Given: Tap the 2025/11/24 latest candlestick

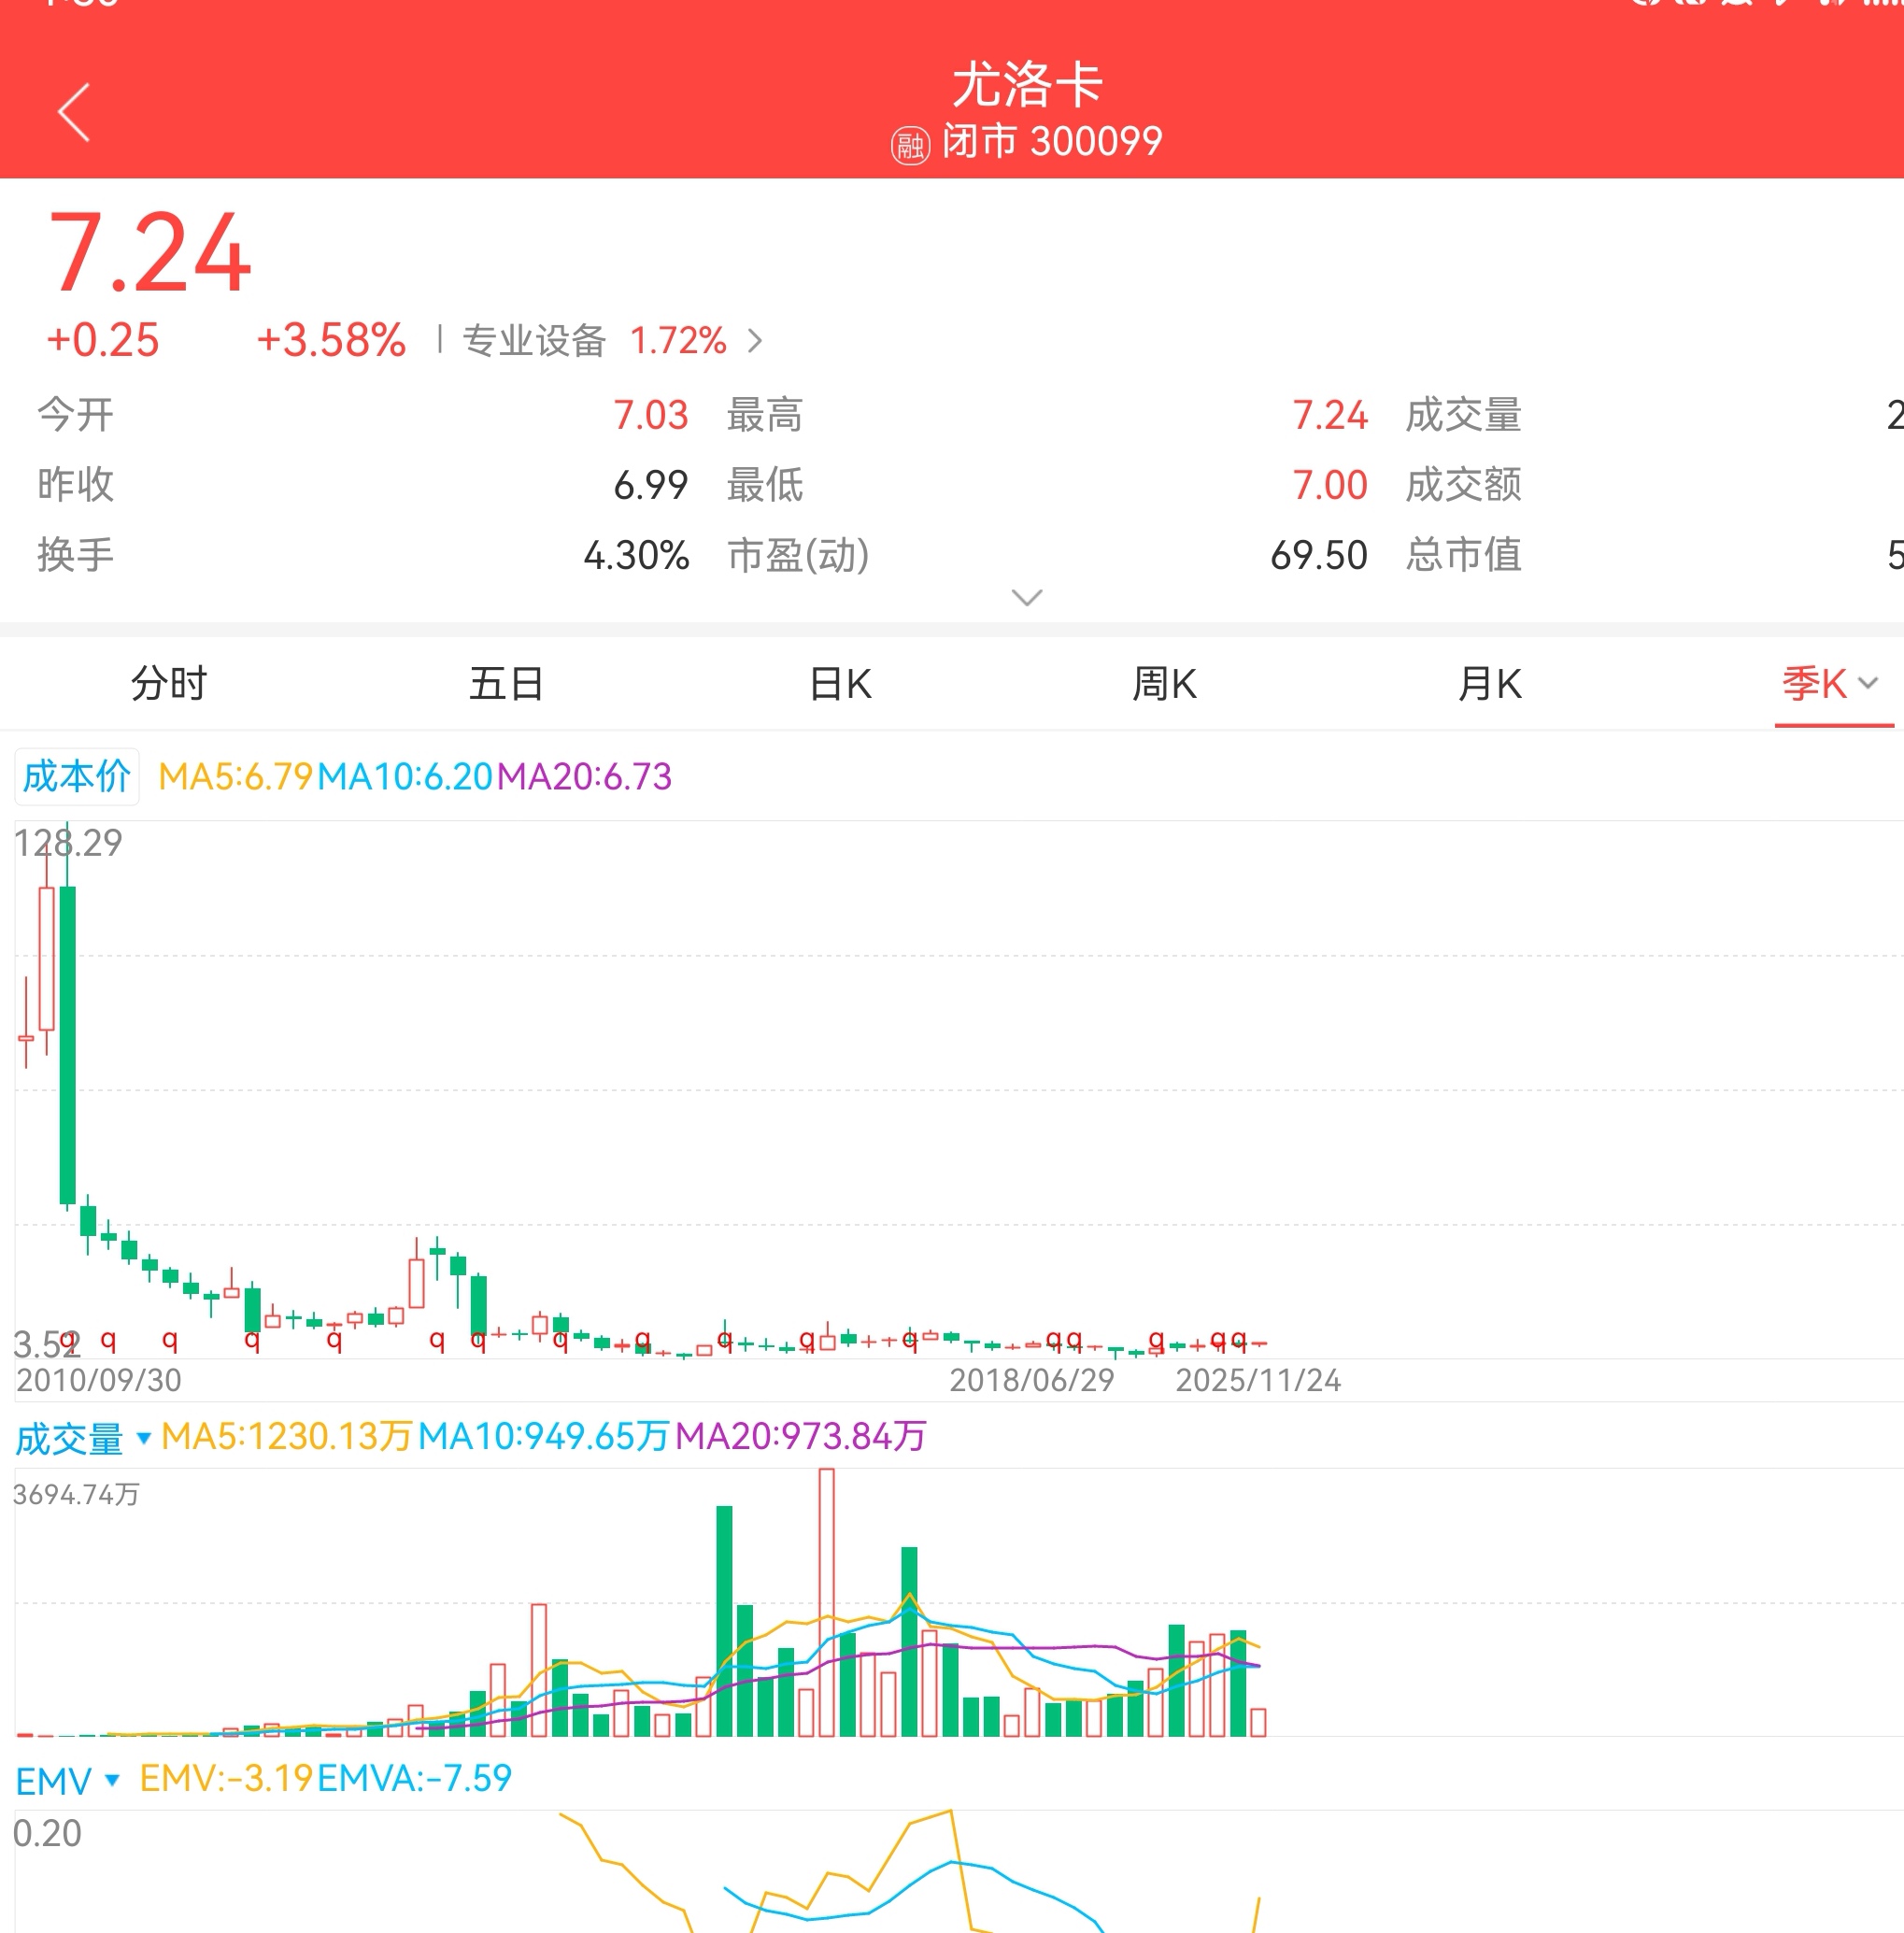Looking at the screenshot, I should 1258,1343.
